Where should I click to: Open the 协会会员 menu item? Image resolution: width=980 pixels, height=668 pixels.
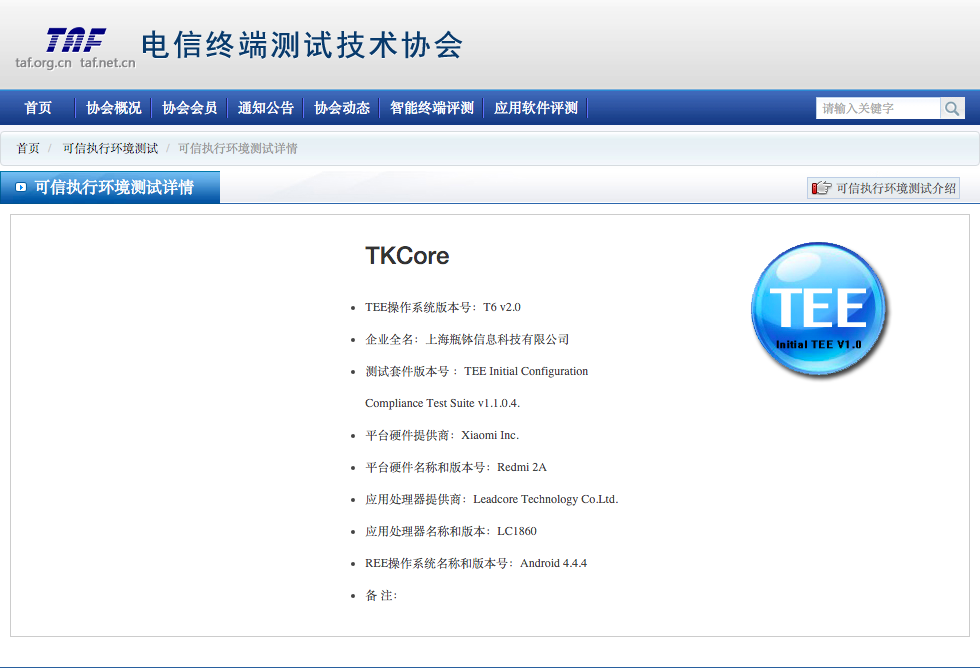(190, 108)
